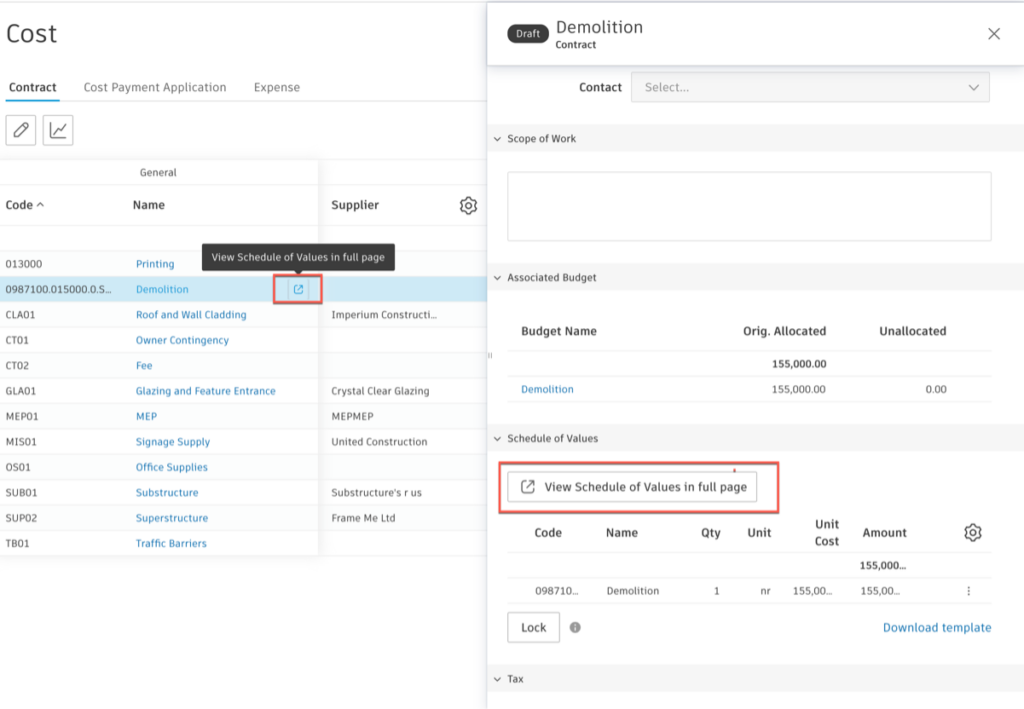This screenshot has height=709, width=1024.
Task: Click supplier Frame Me Ltd
Action: [x=363, y=518]
